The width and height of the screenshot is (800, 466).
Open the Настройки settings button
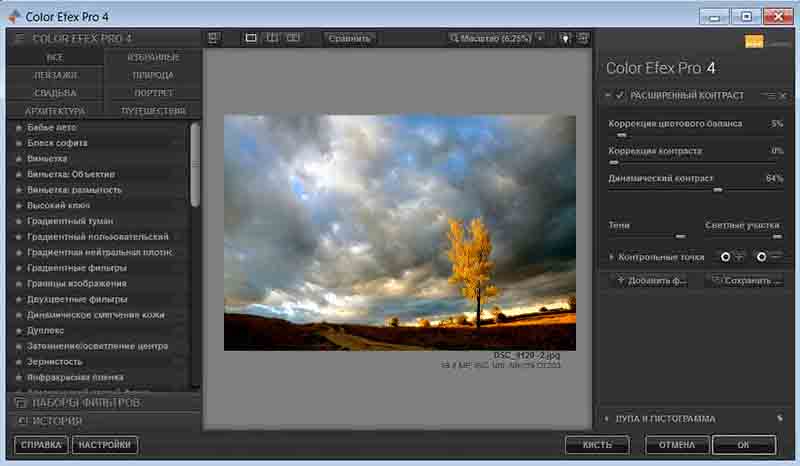pyautogui.click(x=105, y=445)
